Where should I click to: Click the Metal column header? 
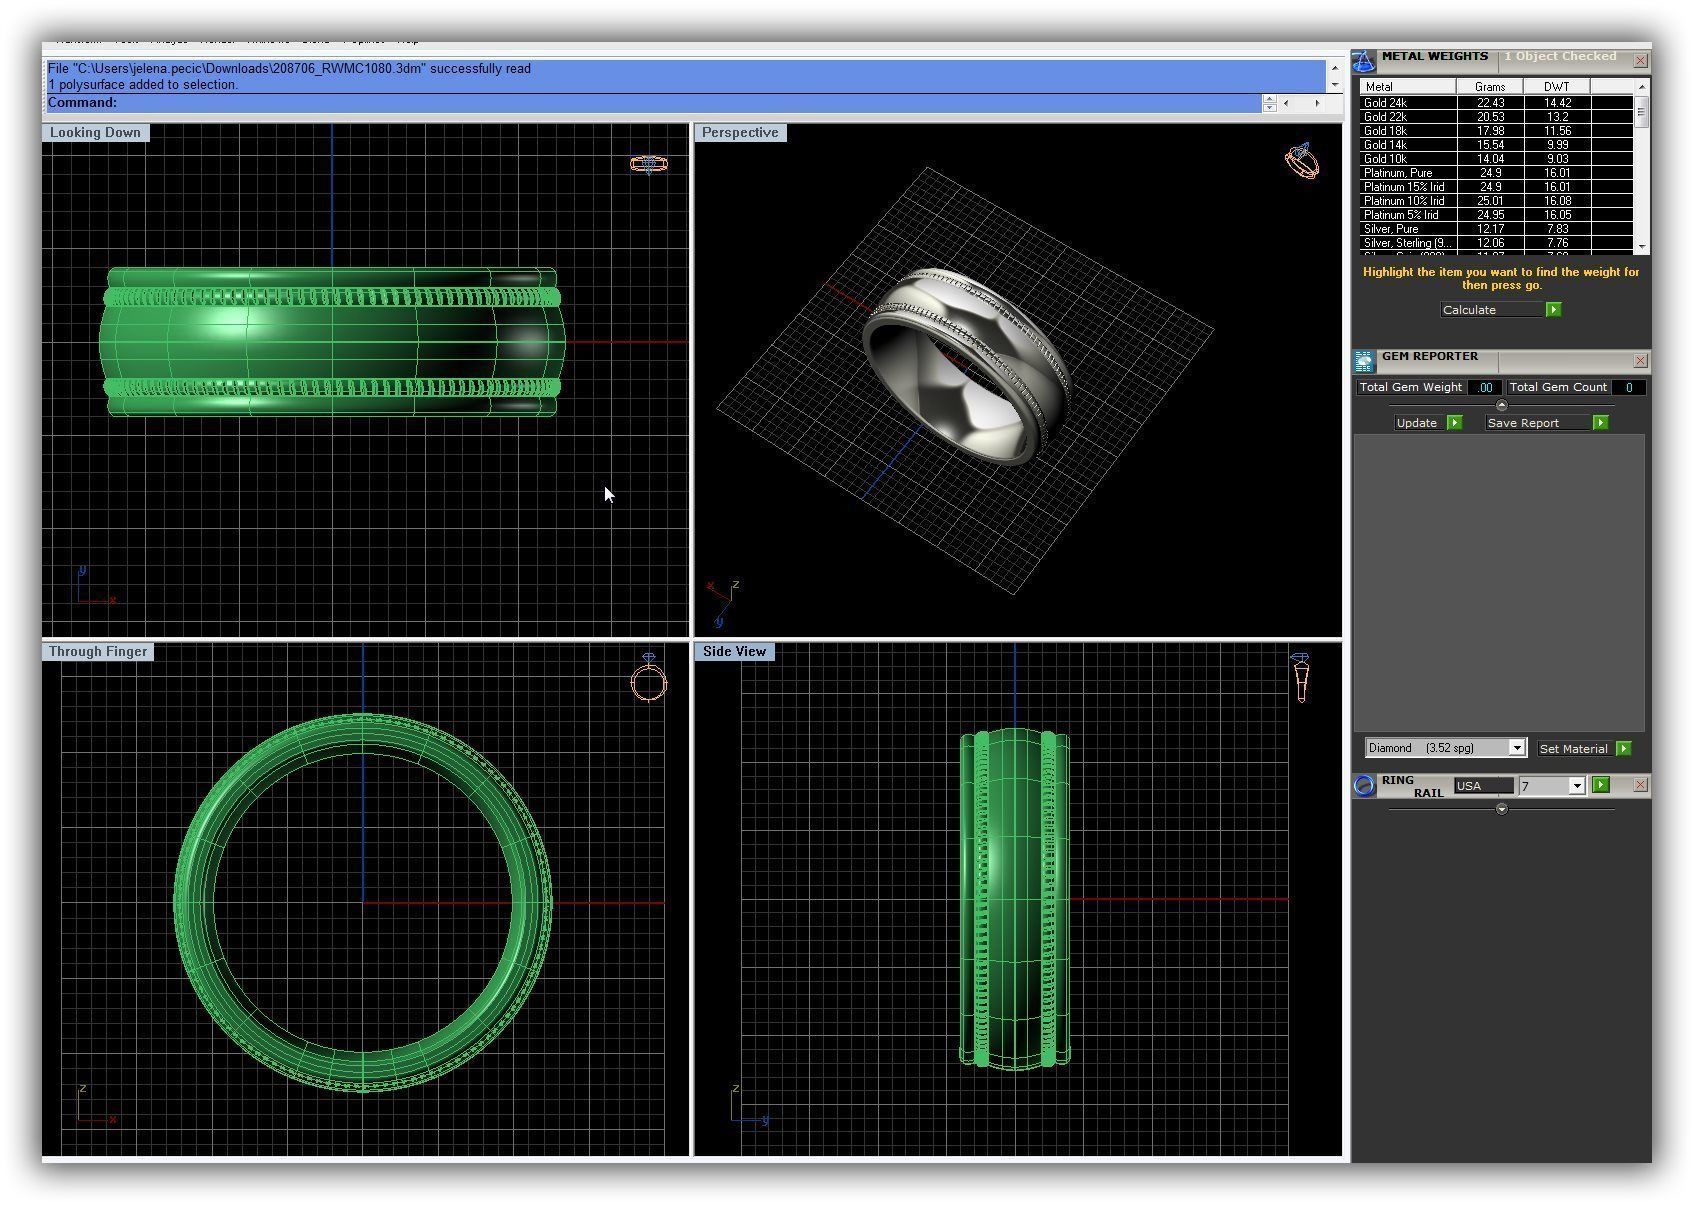pyautogui.click(x=1407, y=87)
